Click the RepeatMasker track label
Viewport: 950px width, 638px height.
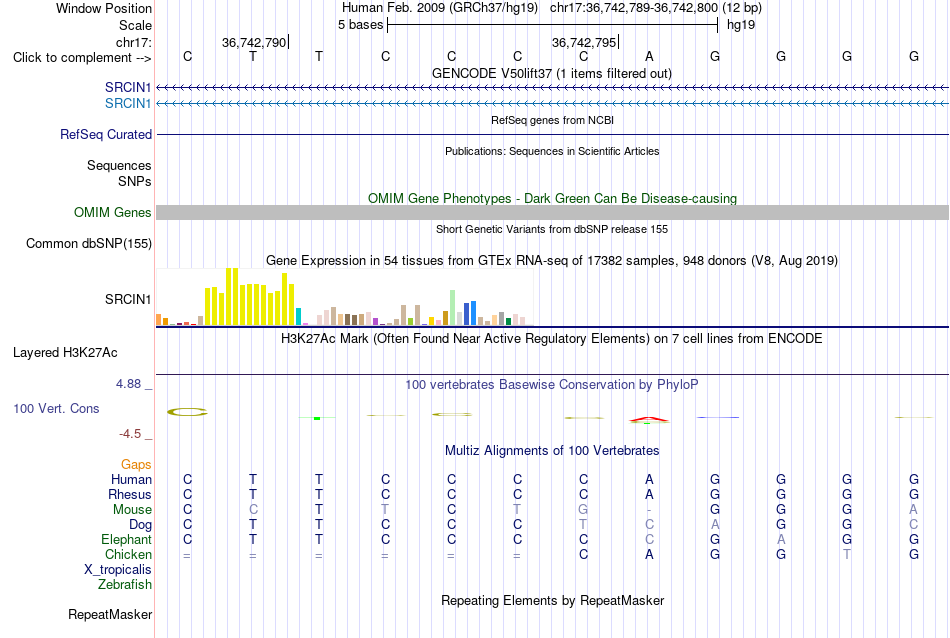click(x=110, y=614)
